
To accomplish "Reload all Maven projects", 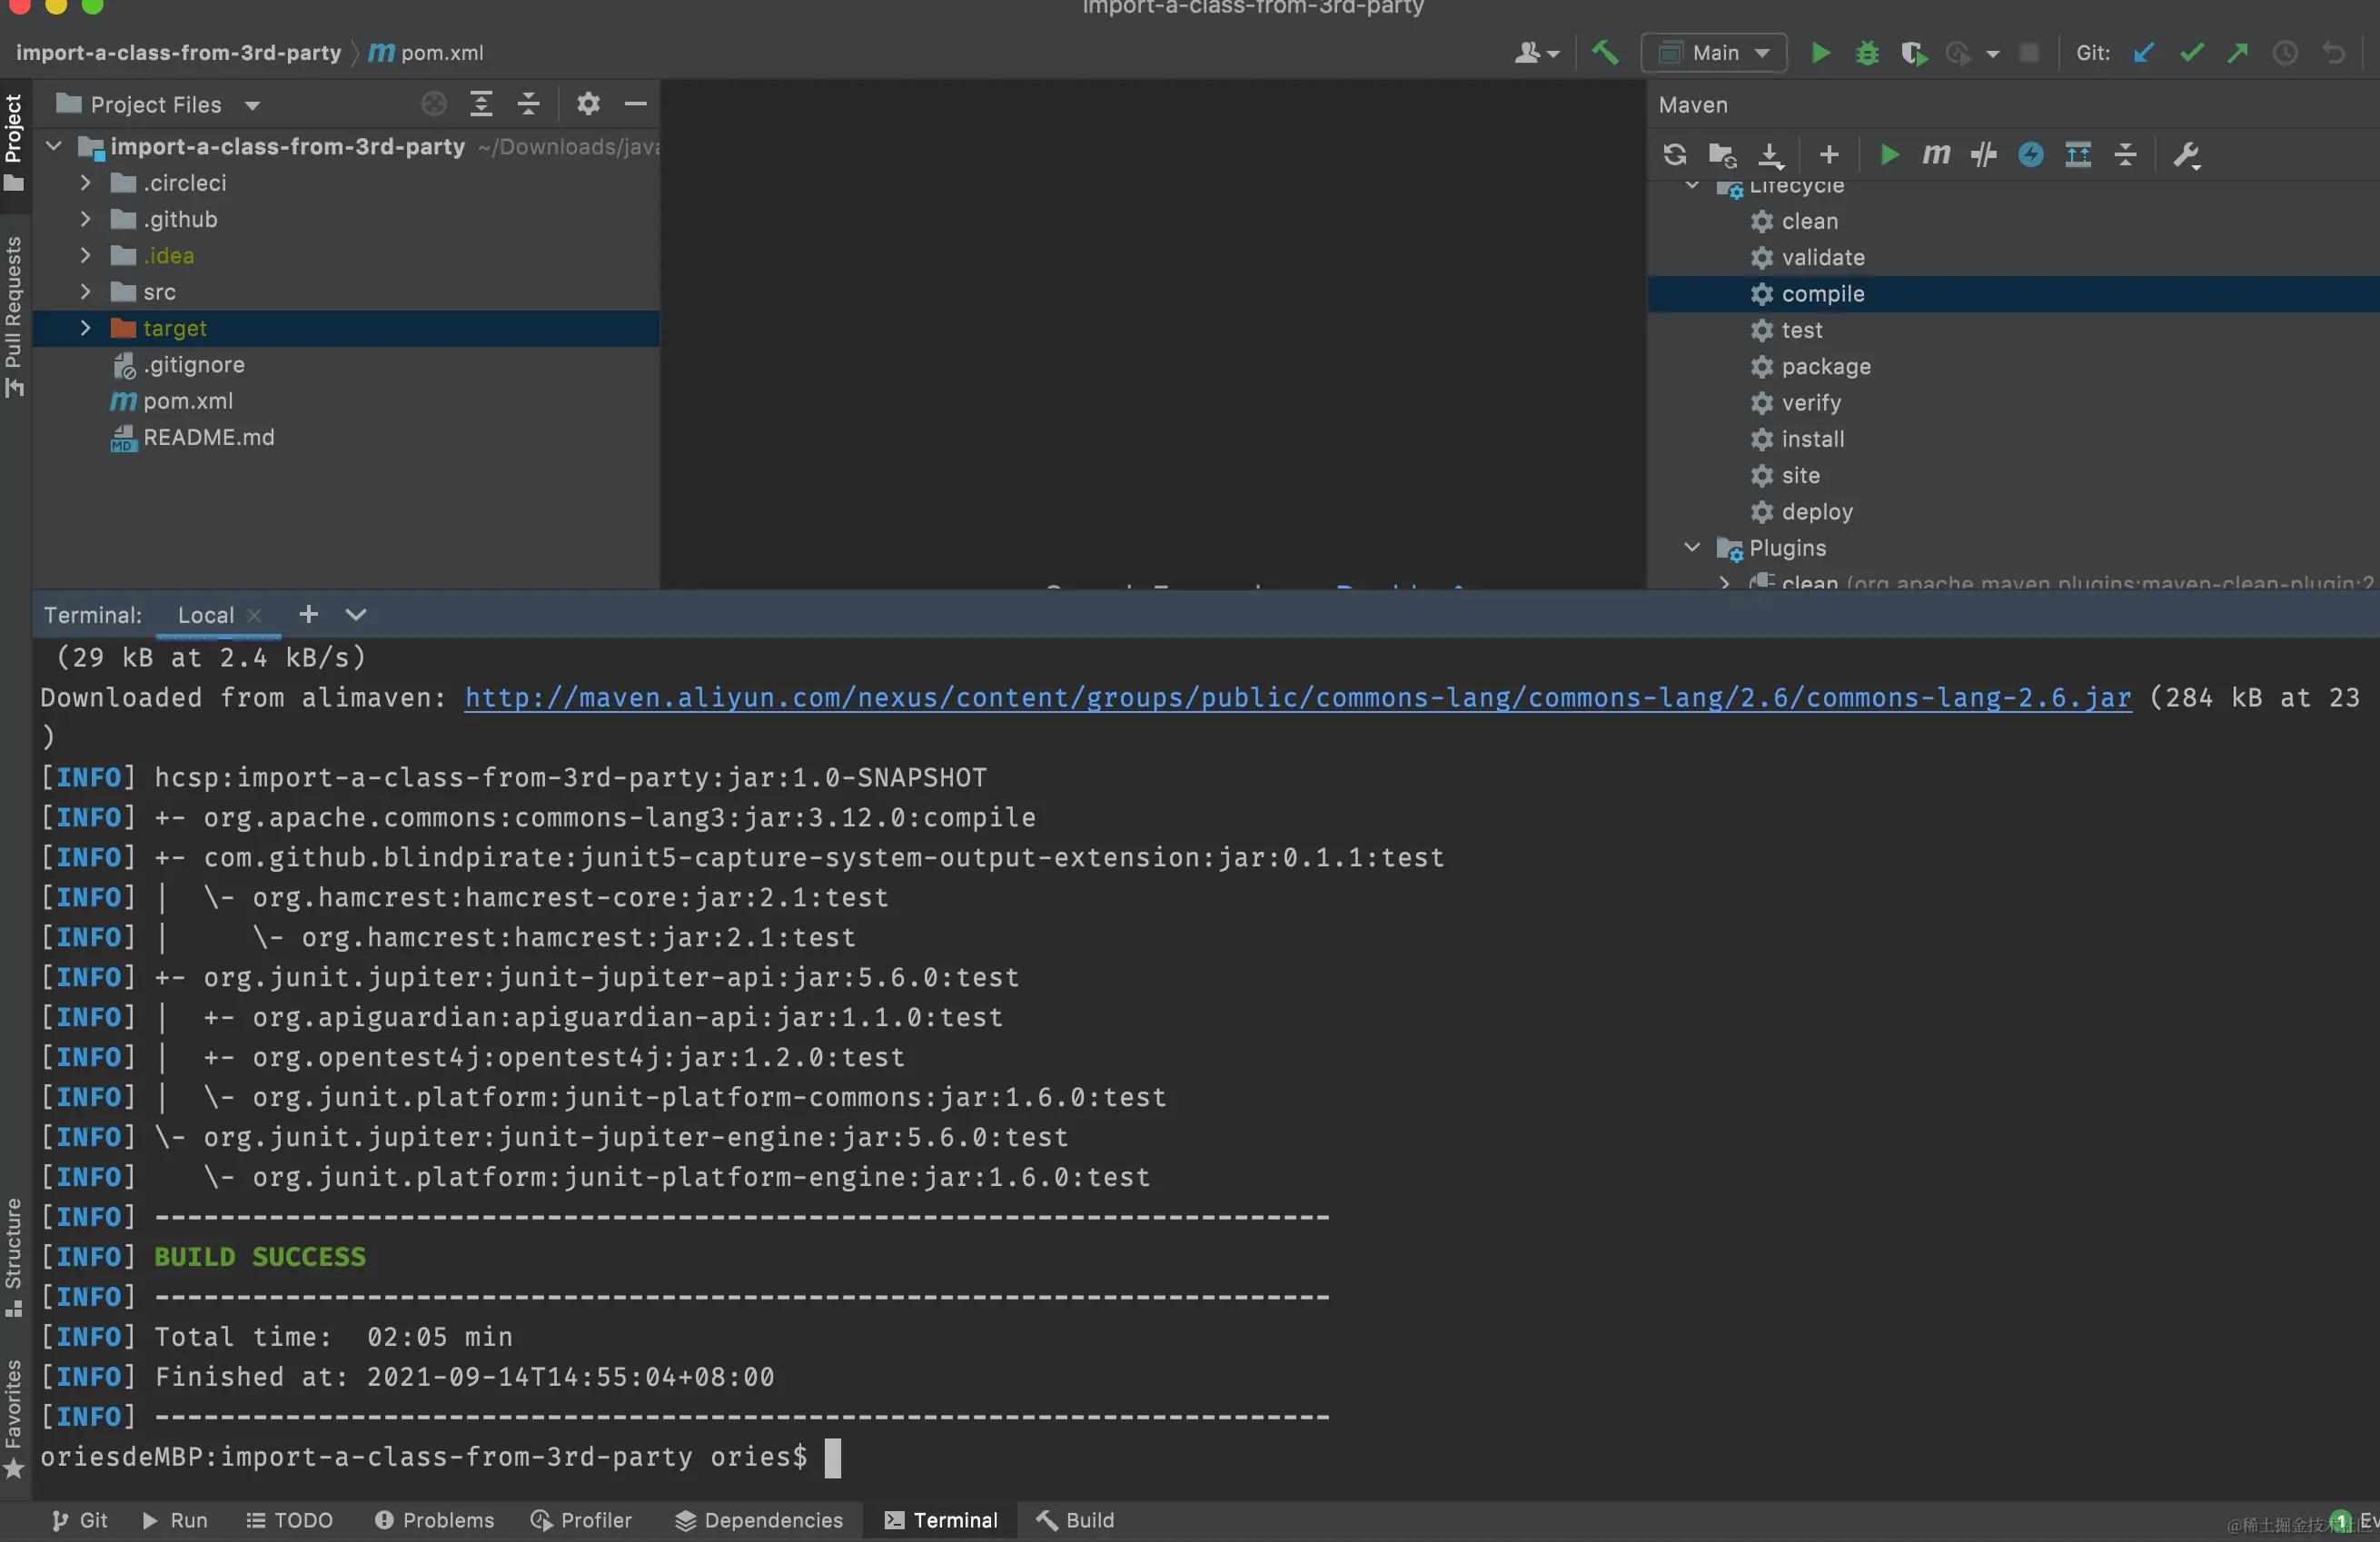I will pos(1675,155).
